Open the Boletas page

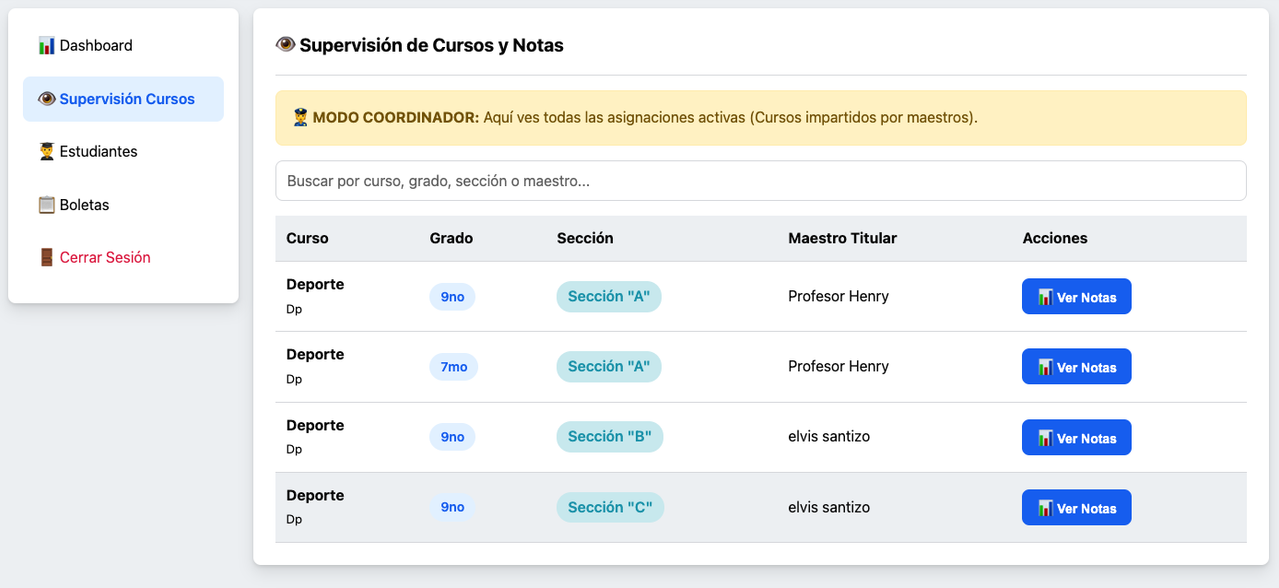(123, 205)
